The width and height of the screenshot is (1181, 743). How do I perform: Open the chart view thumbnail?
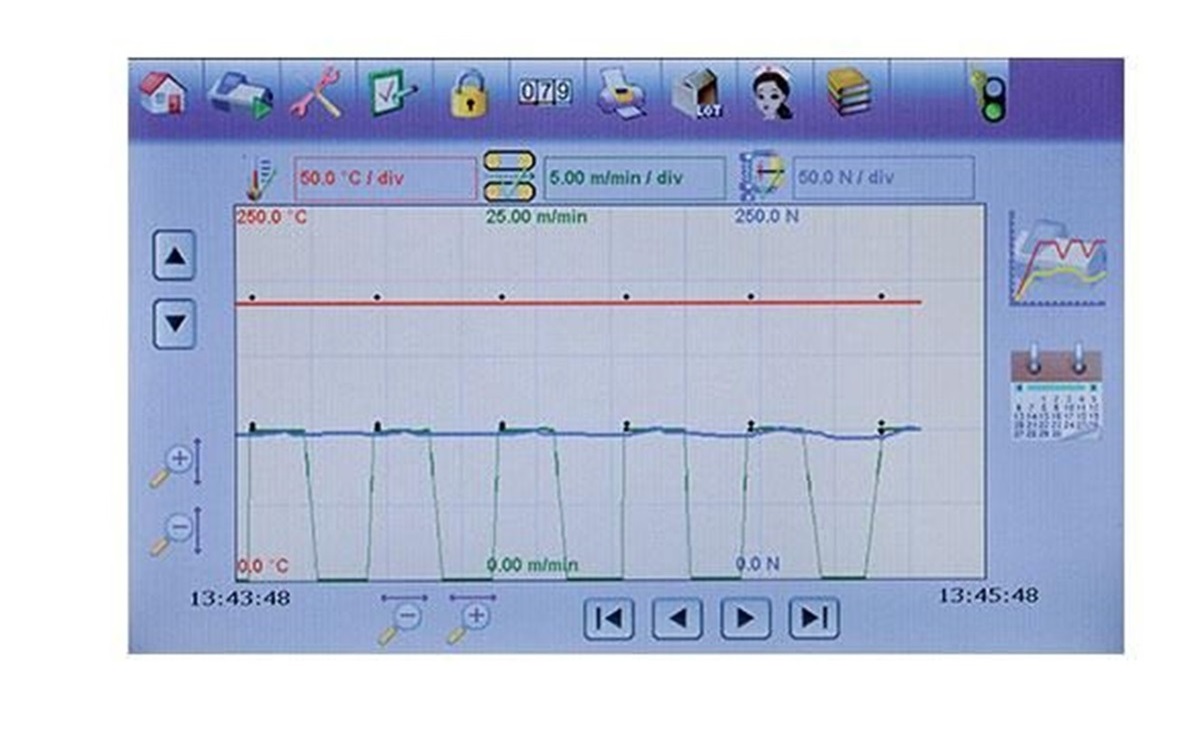[1057, 258]
